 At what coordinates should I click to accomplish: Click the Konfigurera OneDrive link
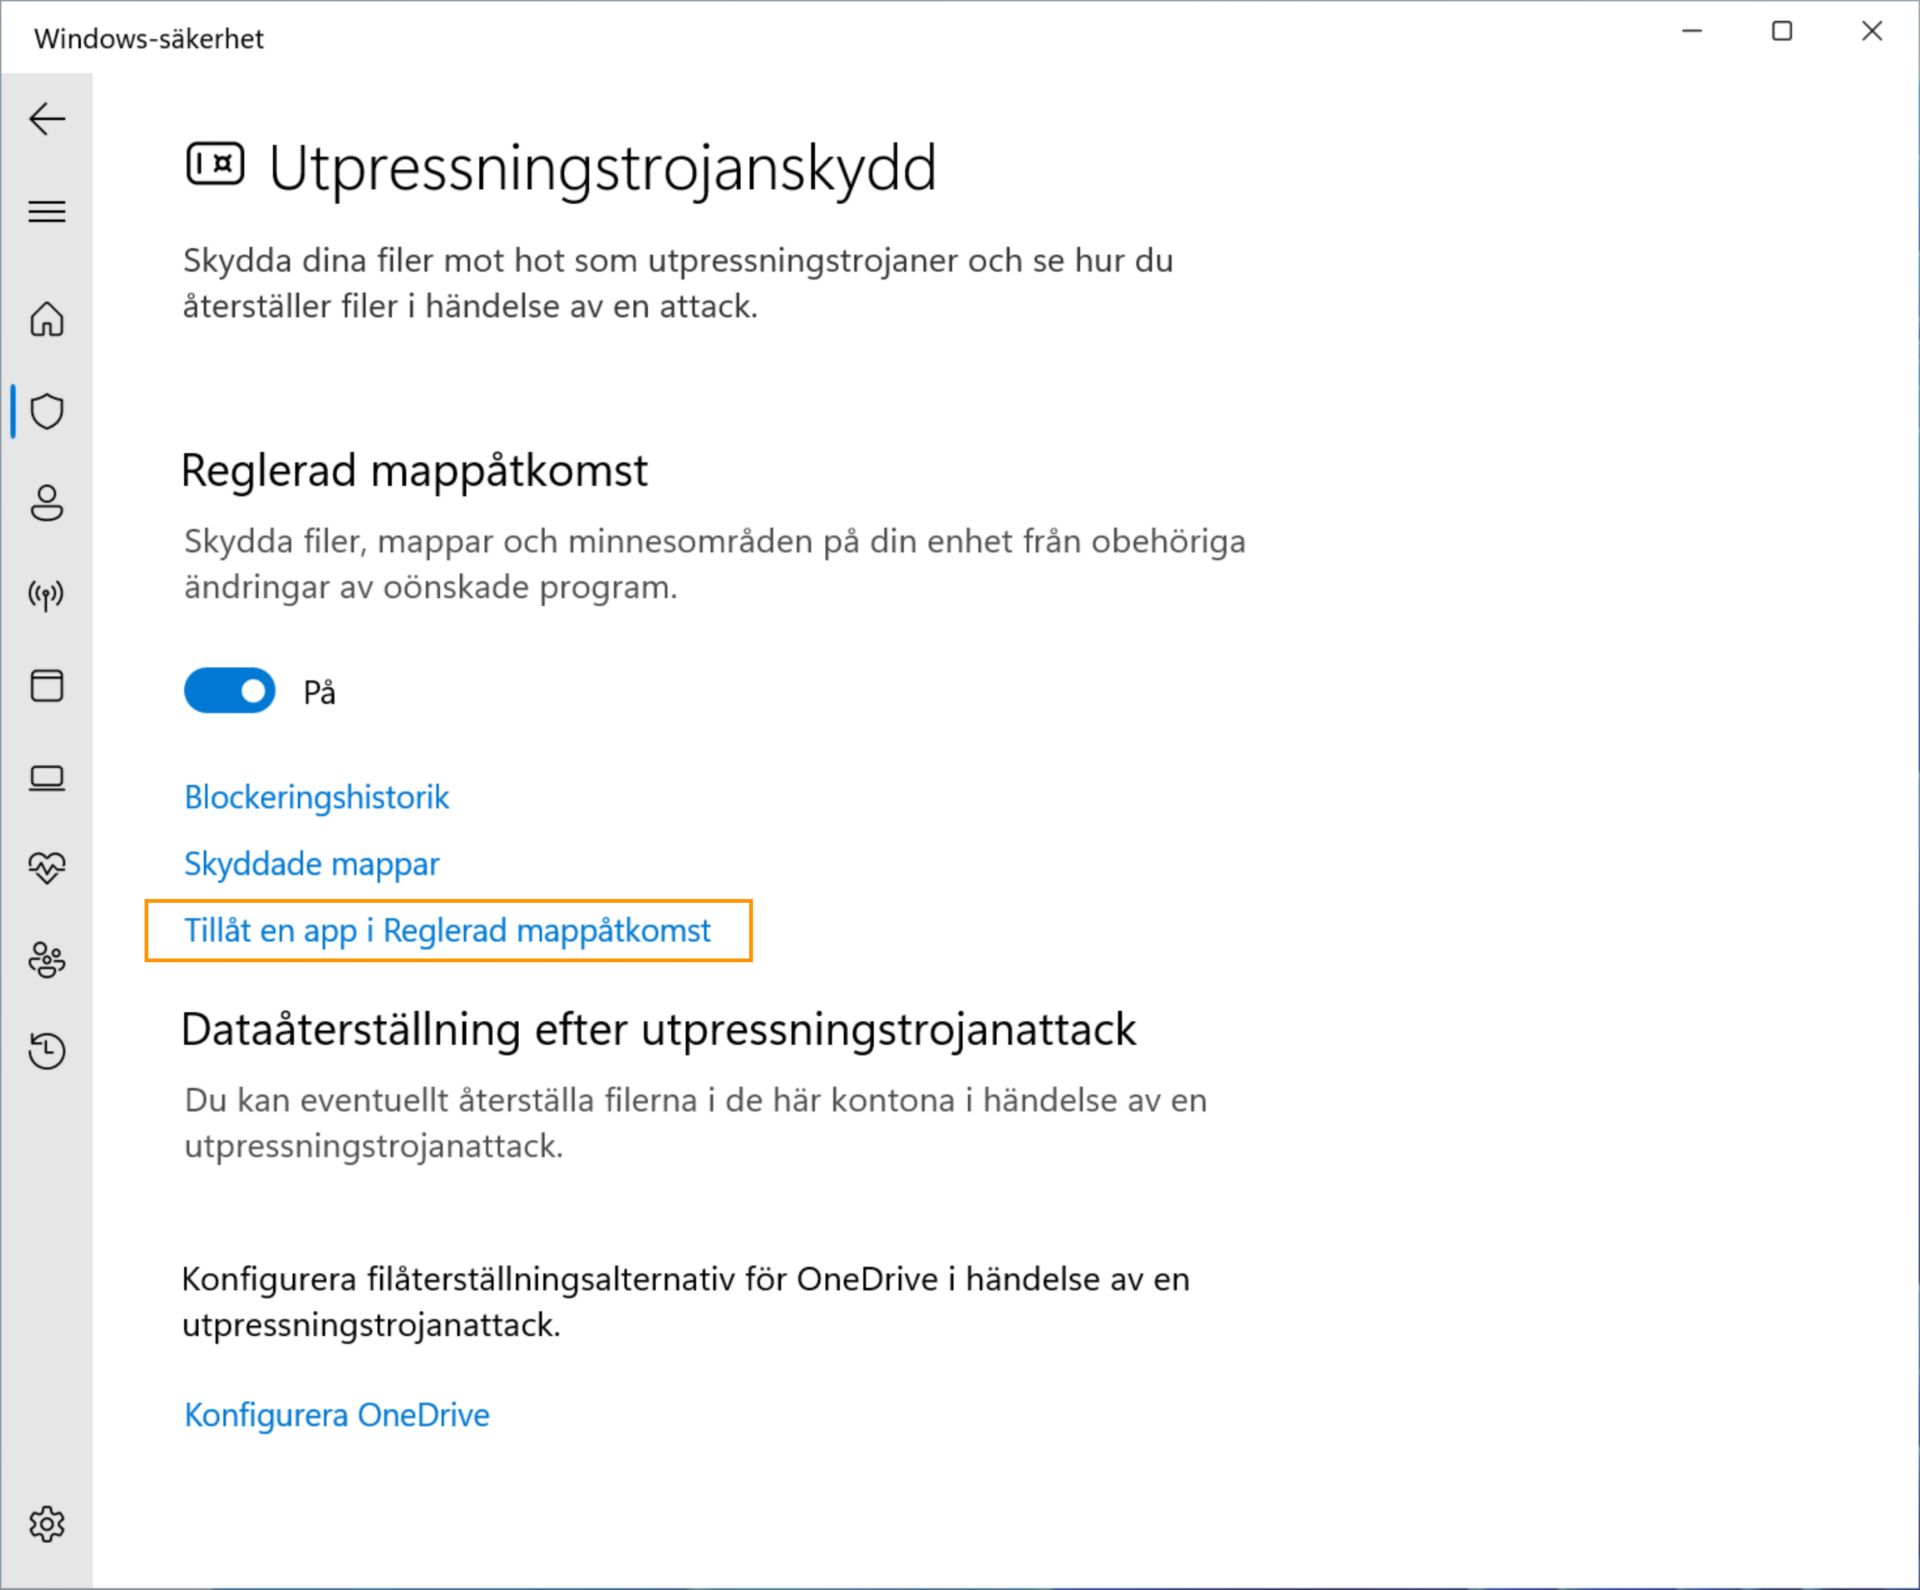tap(337, 1415)
